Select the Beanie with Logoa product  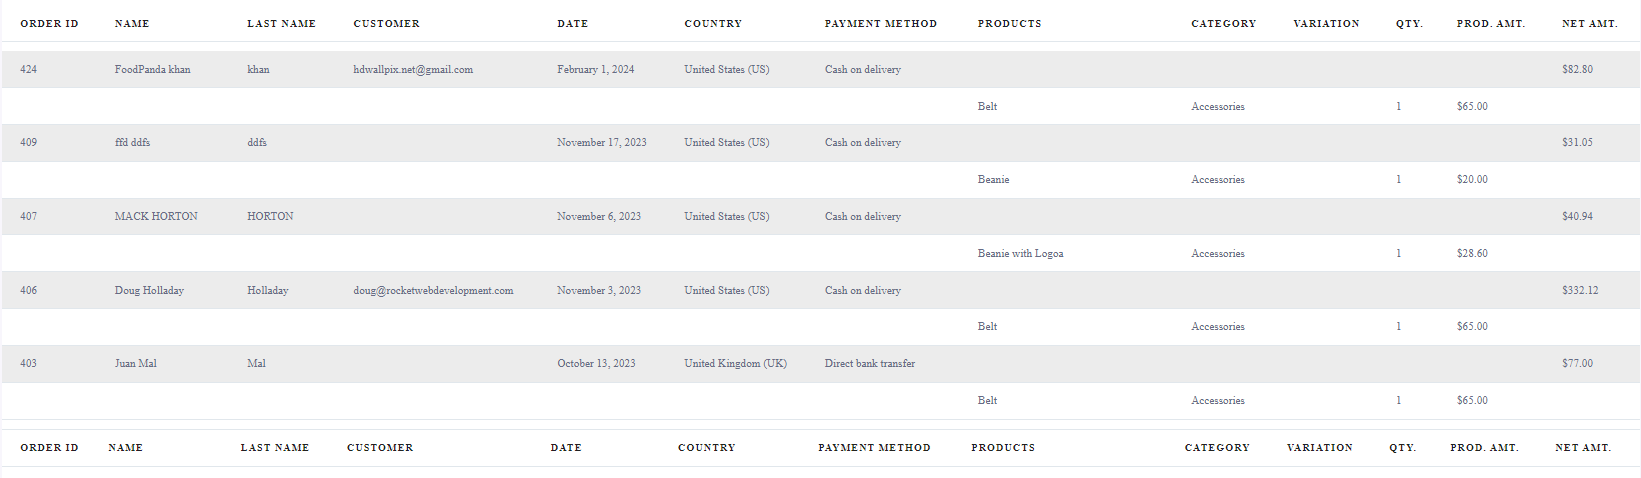(1020, 253)
